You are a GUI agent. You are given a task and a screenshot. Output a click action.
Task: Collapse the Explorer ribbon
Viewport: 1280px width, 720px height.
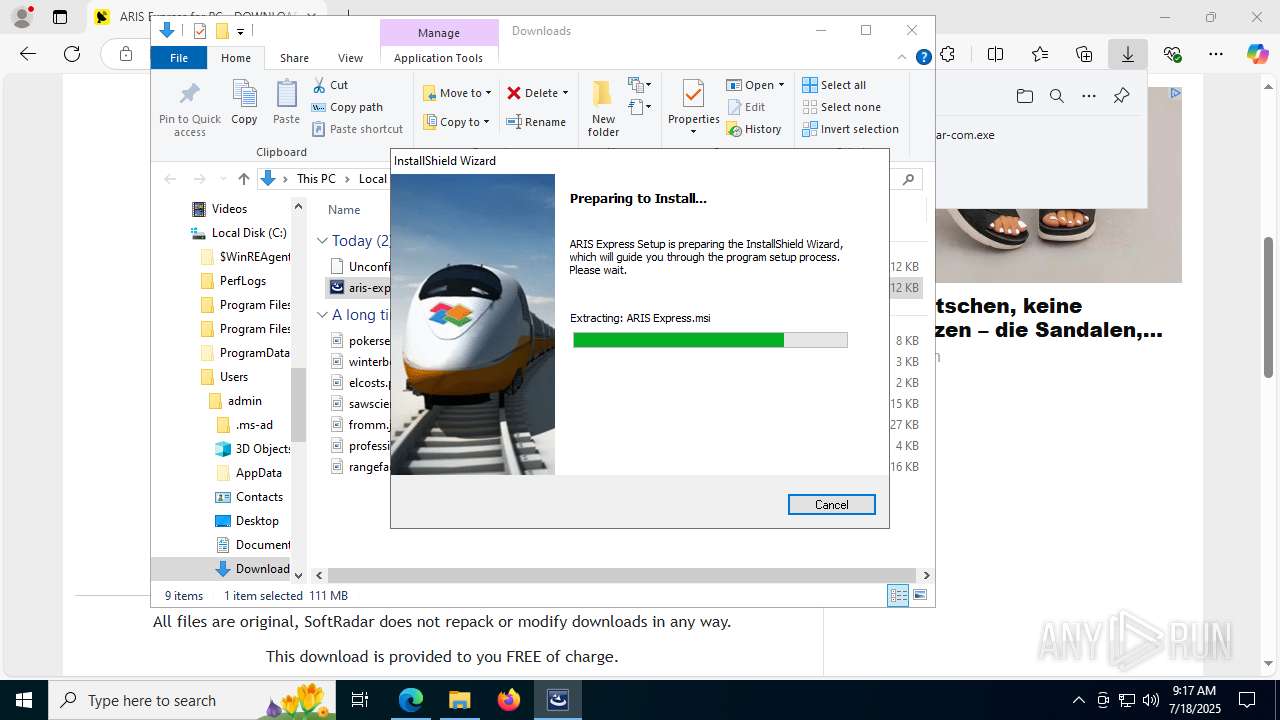coord(903,57)
